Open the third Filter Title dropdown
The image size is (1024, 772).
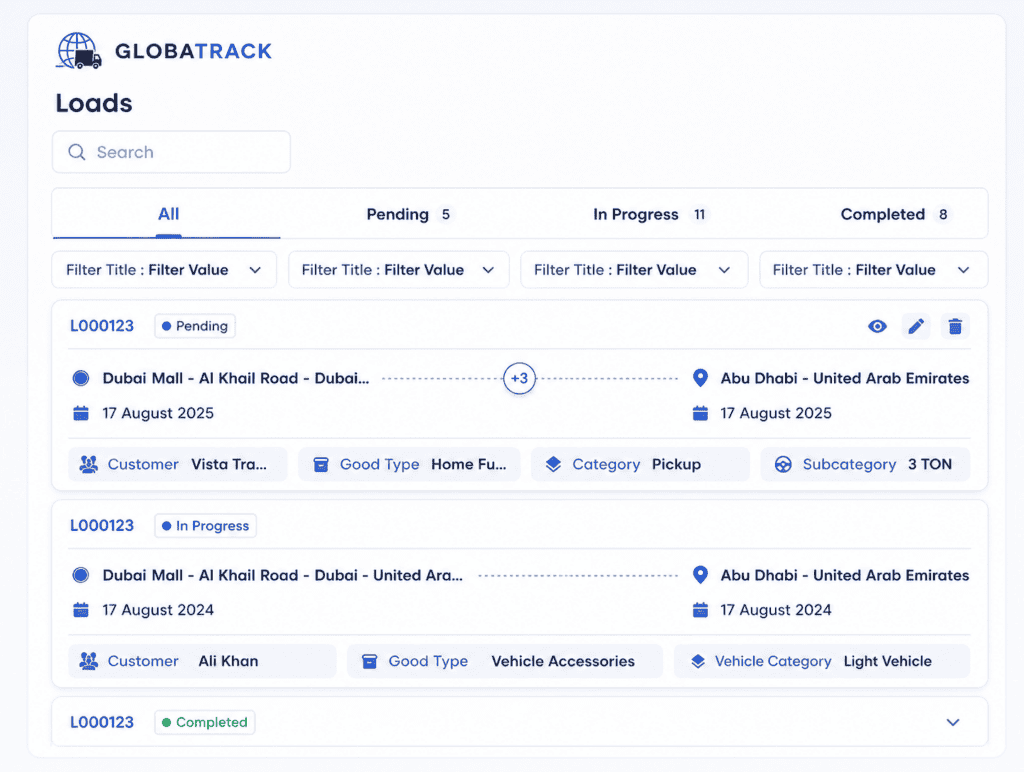tap(634, 270)
